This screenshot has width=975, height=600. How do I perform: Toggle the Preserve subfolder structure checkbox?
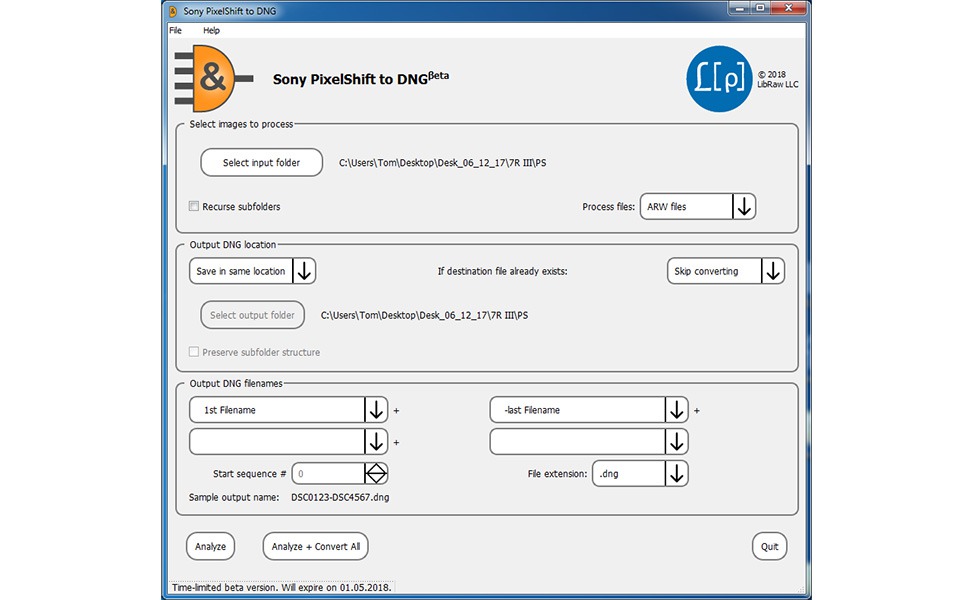(194, 352)
